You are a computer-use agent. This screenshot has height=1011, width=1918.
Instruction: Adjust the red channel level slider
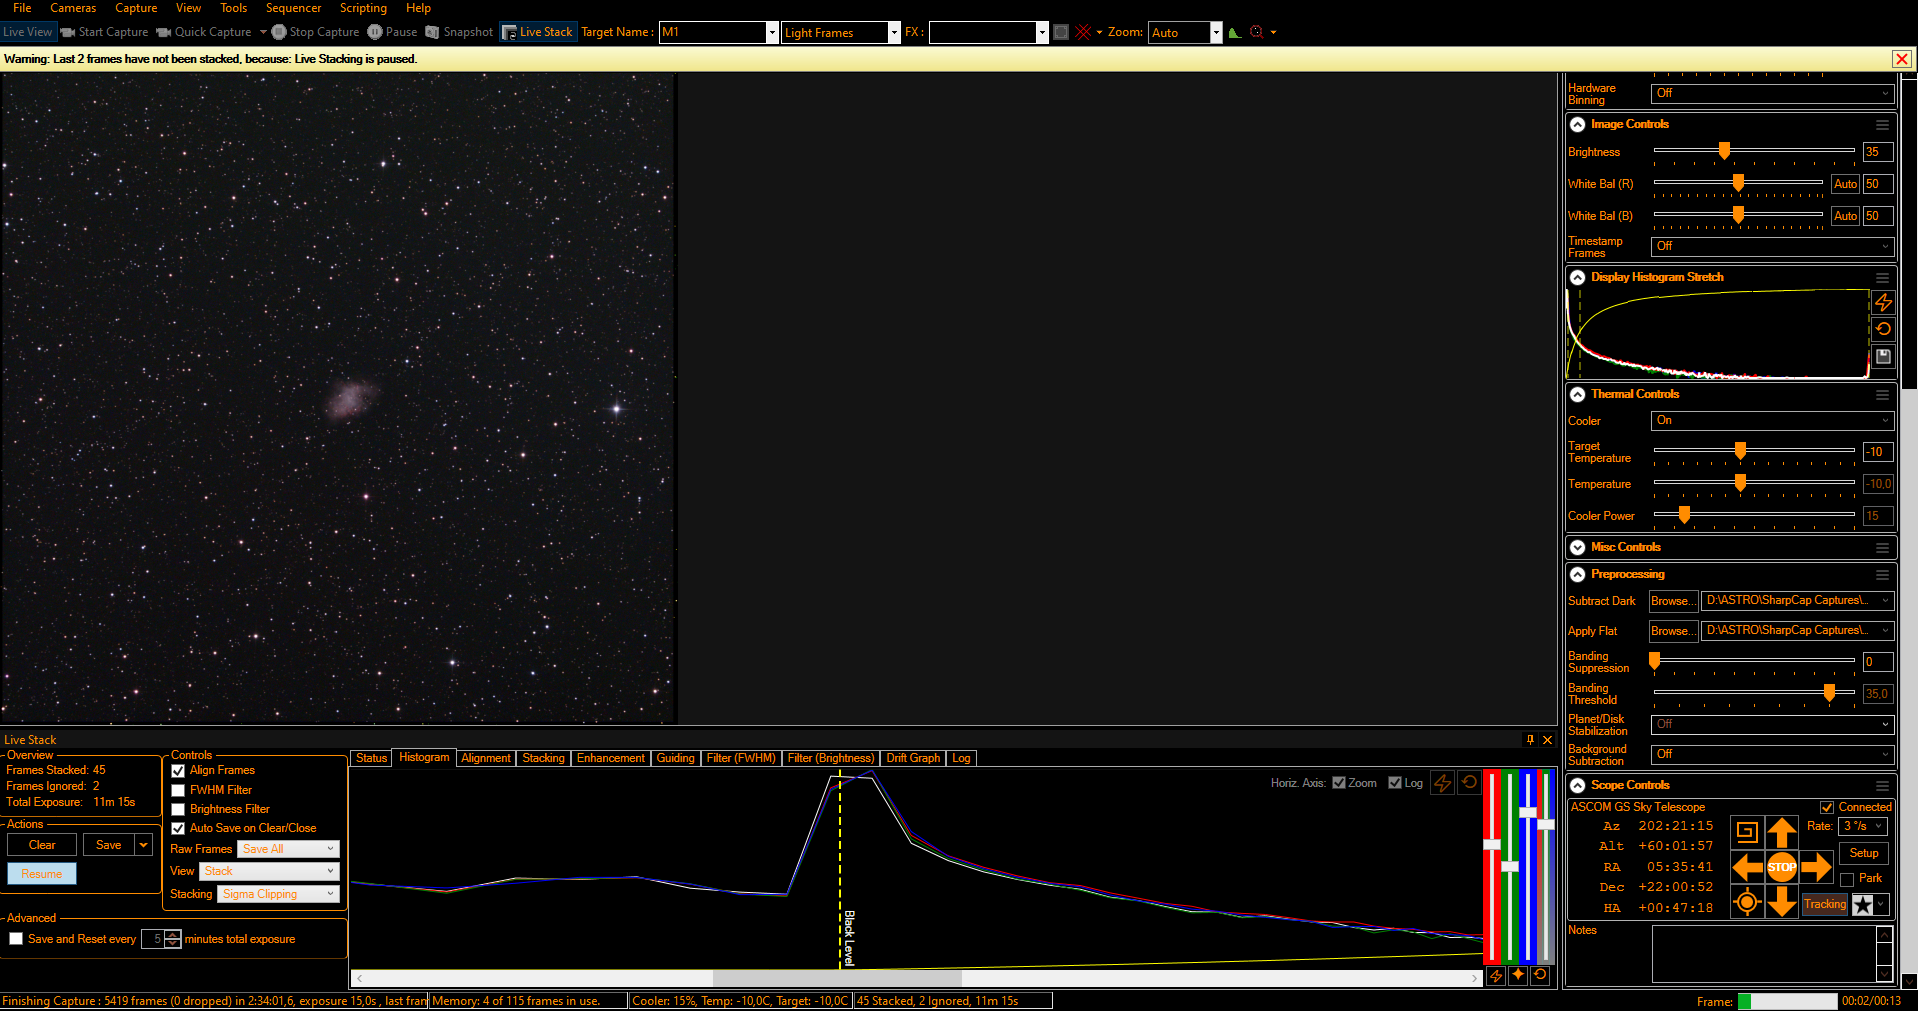point(1492,845)
